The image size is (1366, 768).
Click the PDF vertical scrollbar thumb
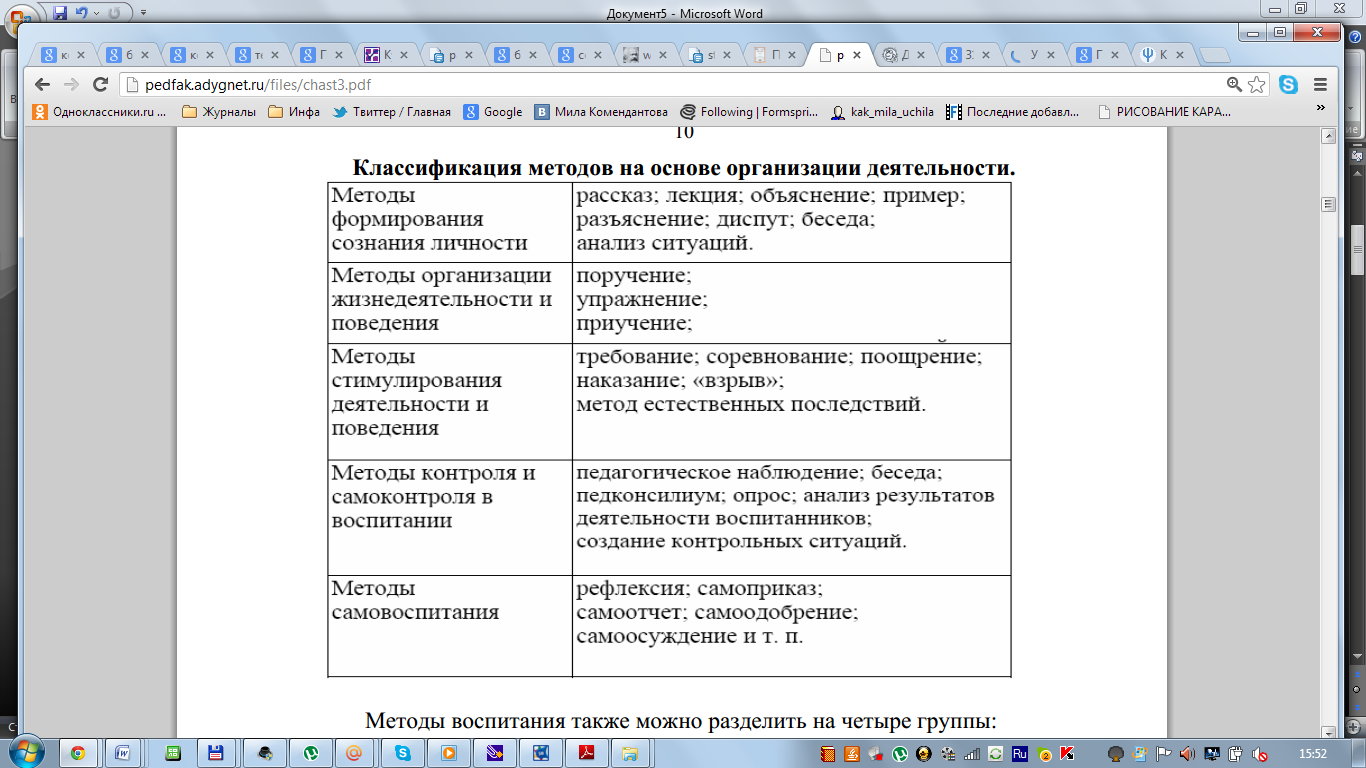coord(1329,204)
